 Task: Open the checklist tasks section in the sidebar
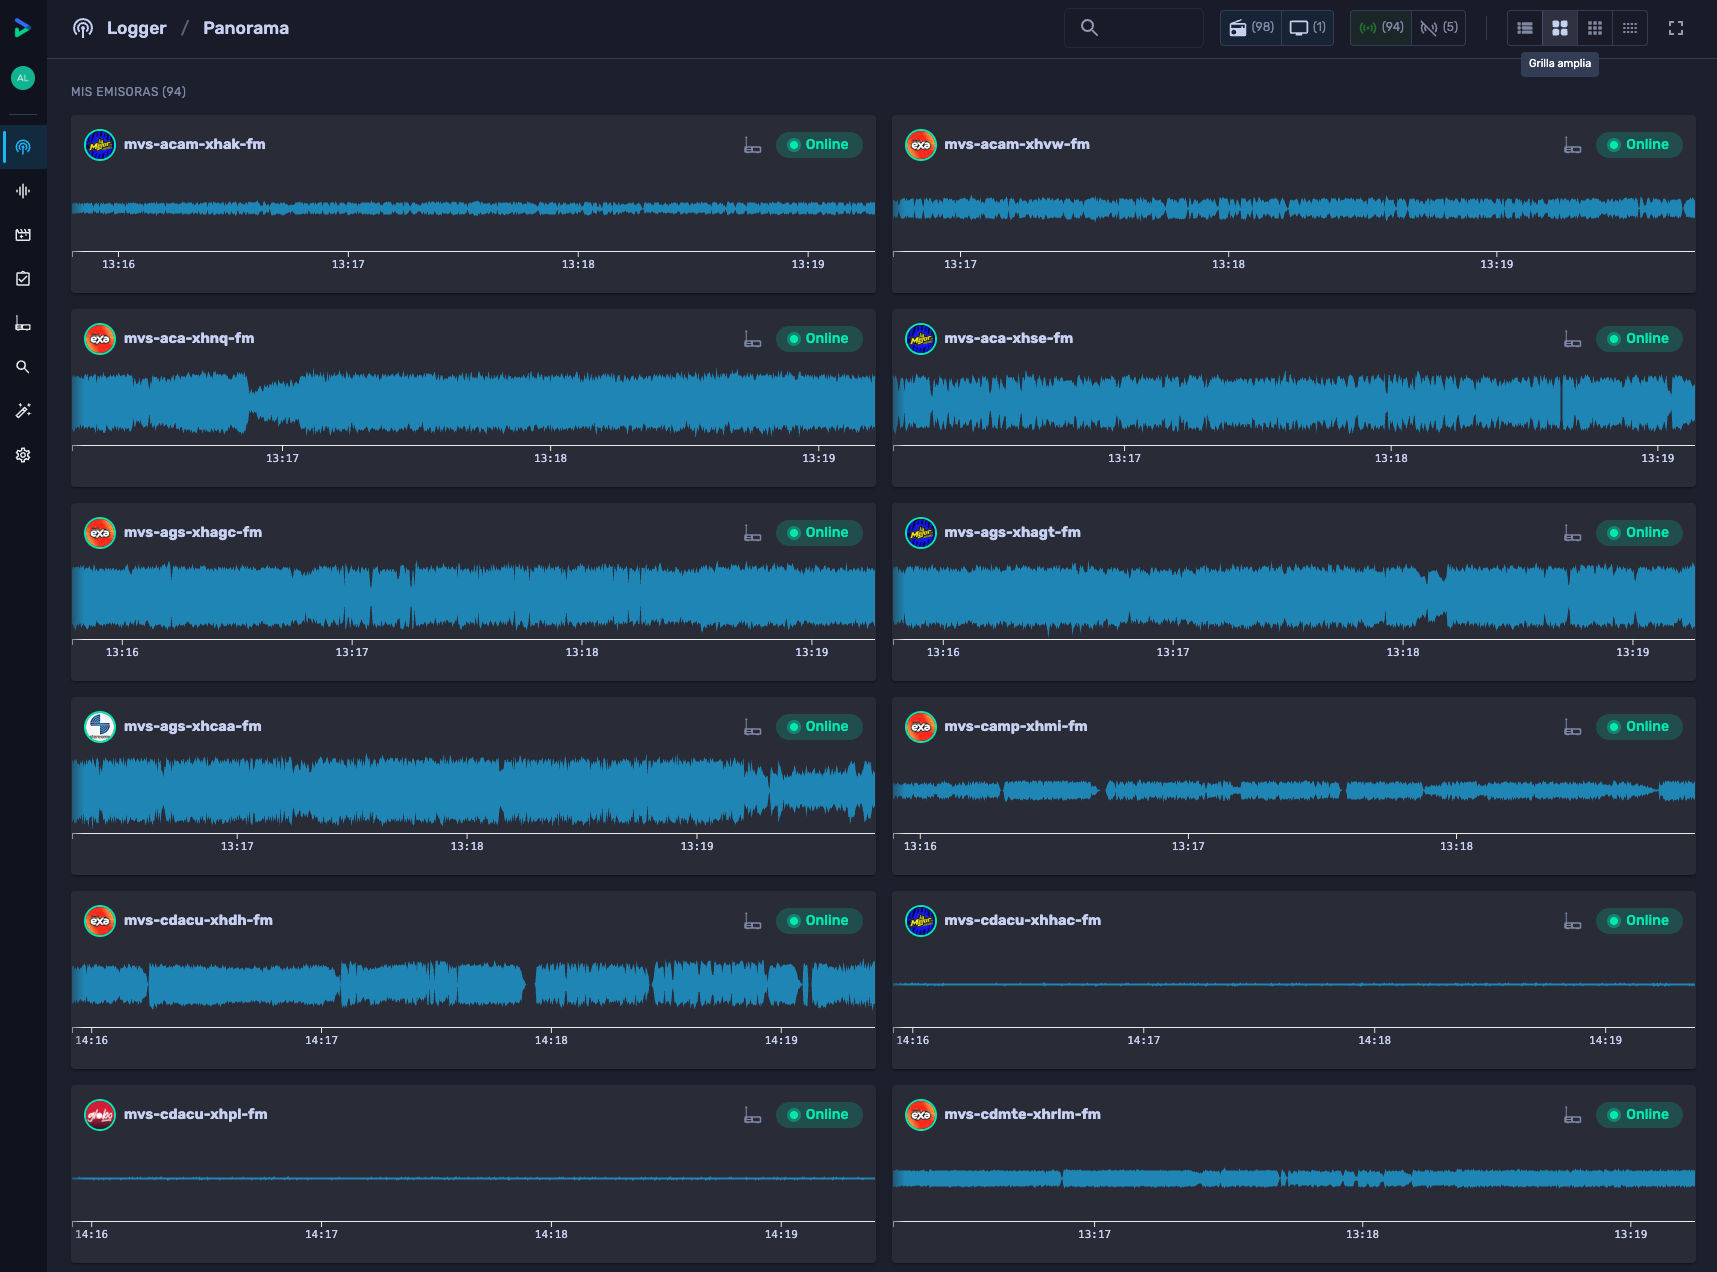pos(23,279)
